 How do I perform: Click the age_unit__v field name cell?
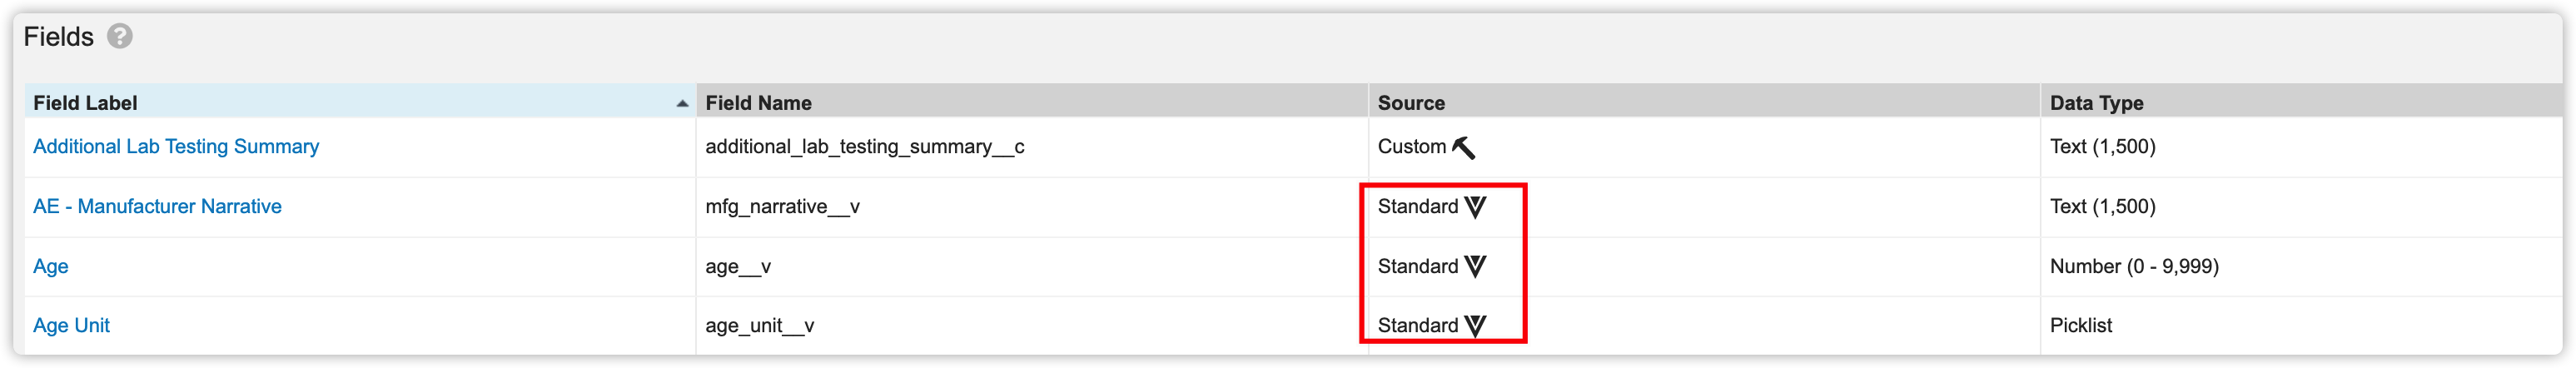759,326
